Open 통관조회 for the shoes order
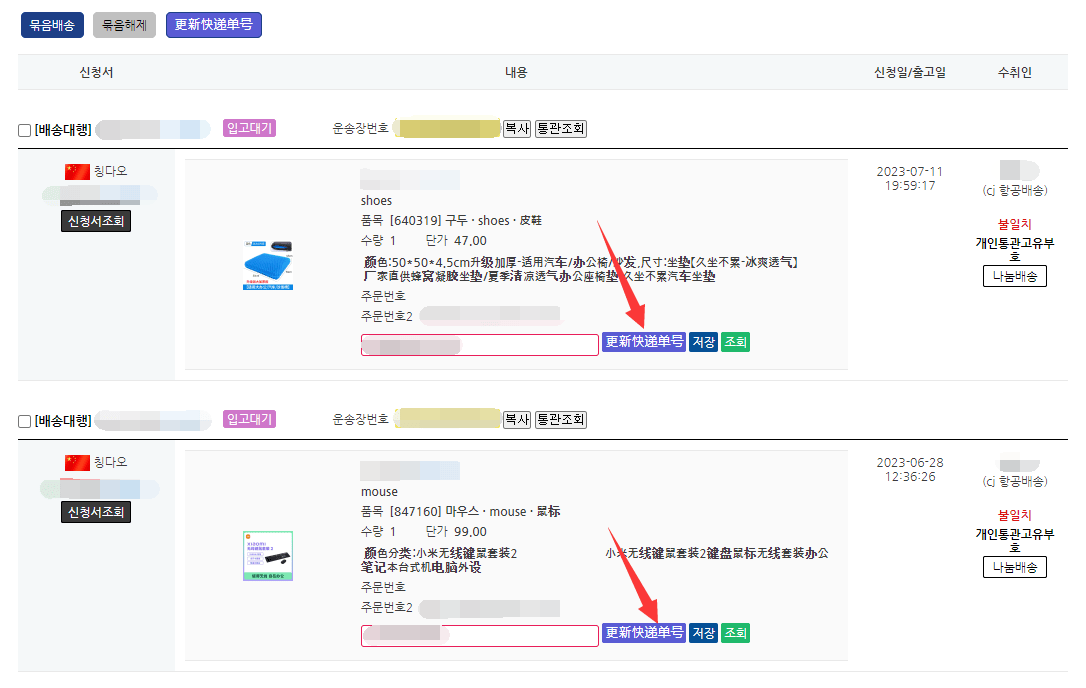1086x688 pixels. 561,129
